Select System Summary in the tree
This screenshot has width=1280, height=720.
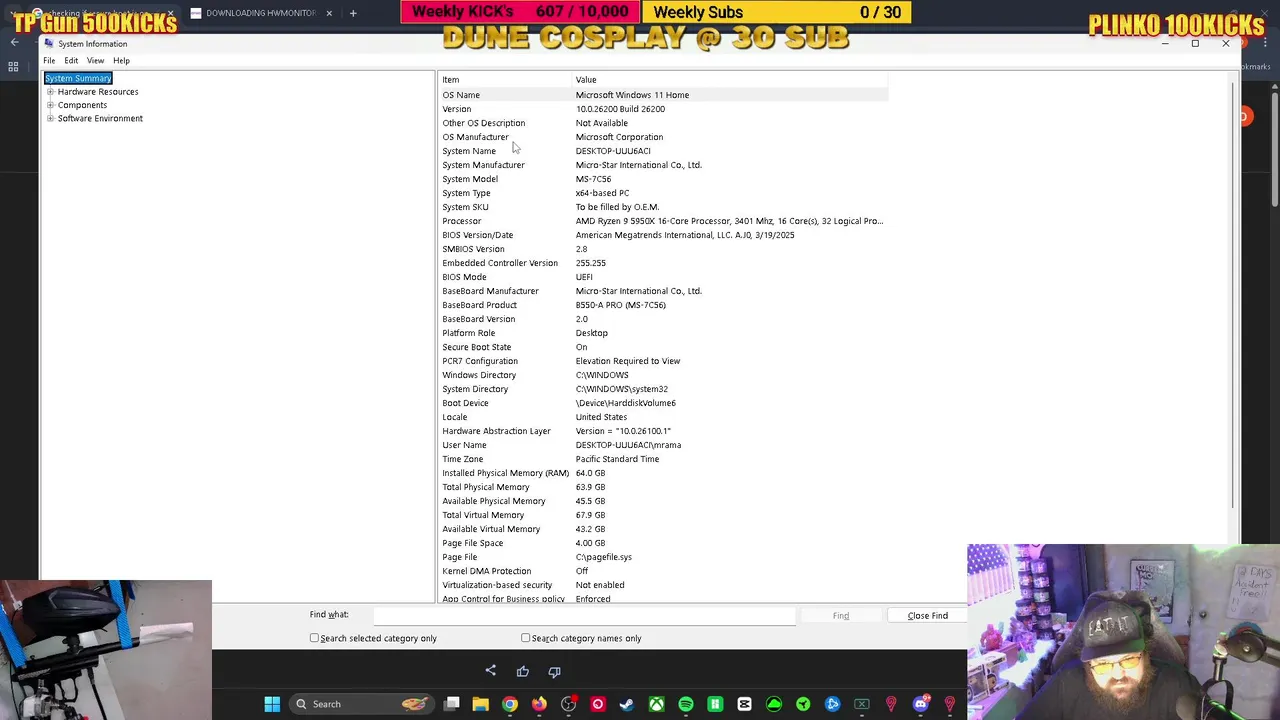[78, 78]
